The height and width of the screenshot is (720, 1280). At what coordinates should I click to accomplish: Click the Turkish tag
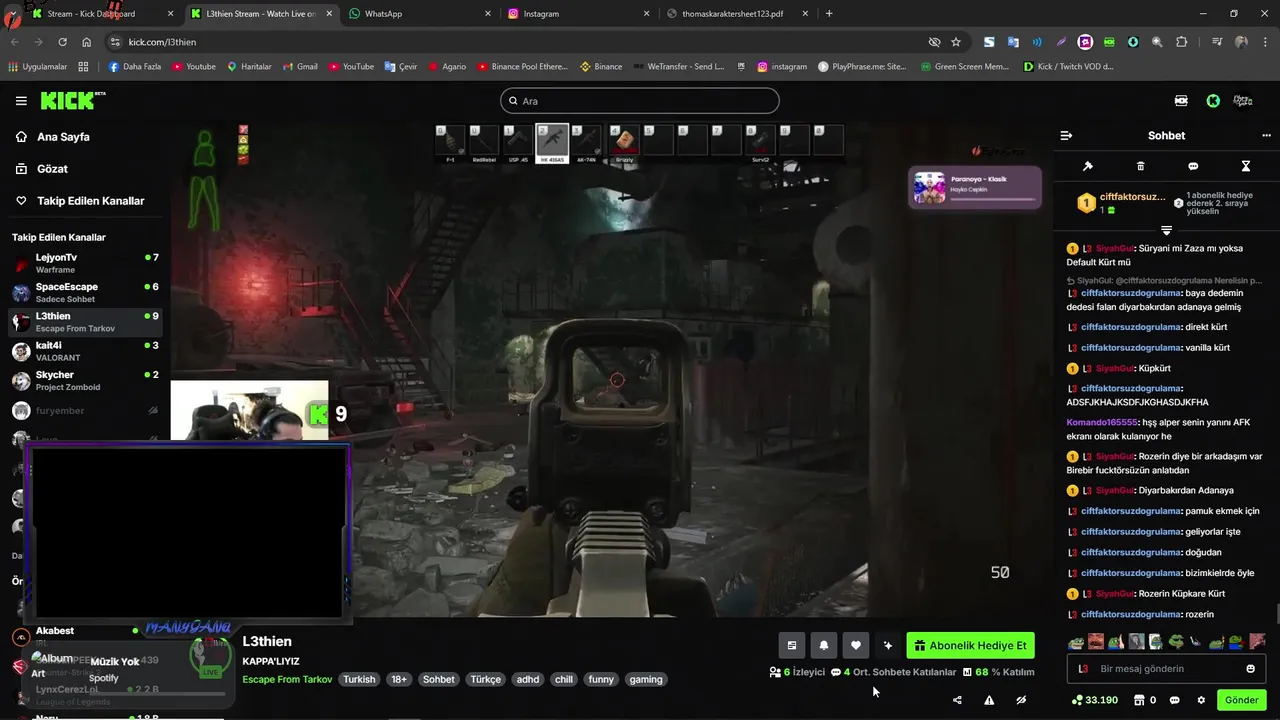359,679
